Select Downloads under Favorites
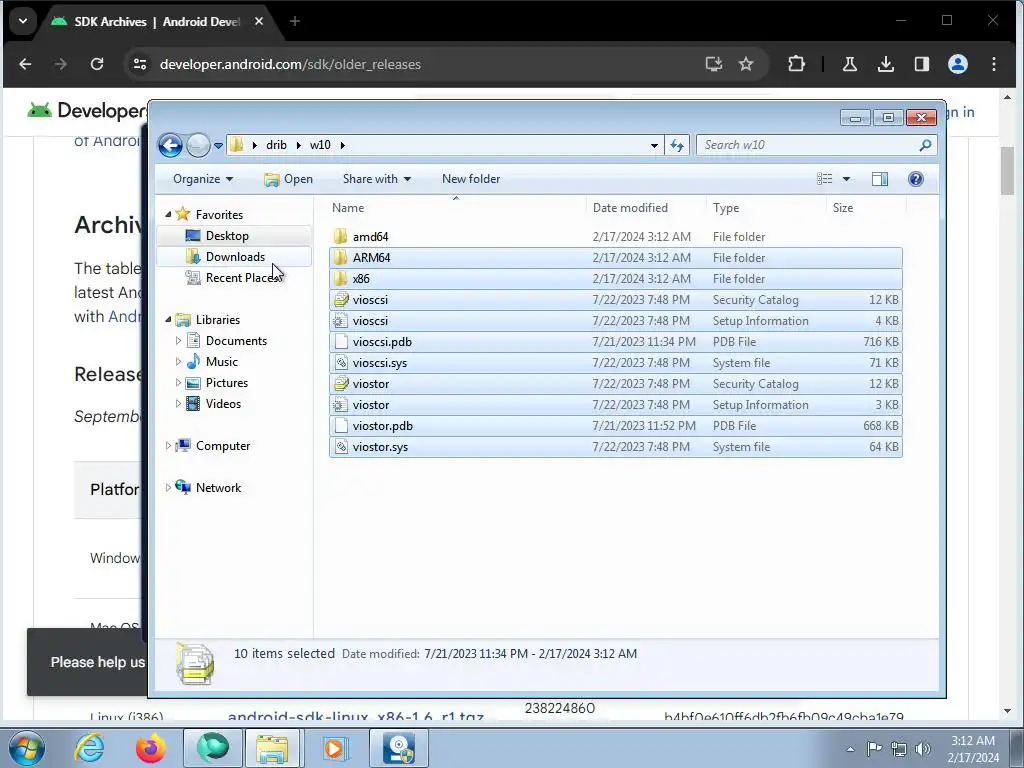The image size is (1024, 768). [x=235, y=257]
